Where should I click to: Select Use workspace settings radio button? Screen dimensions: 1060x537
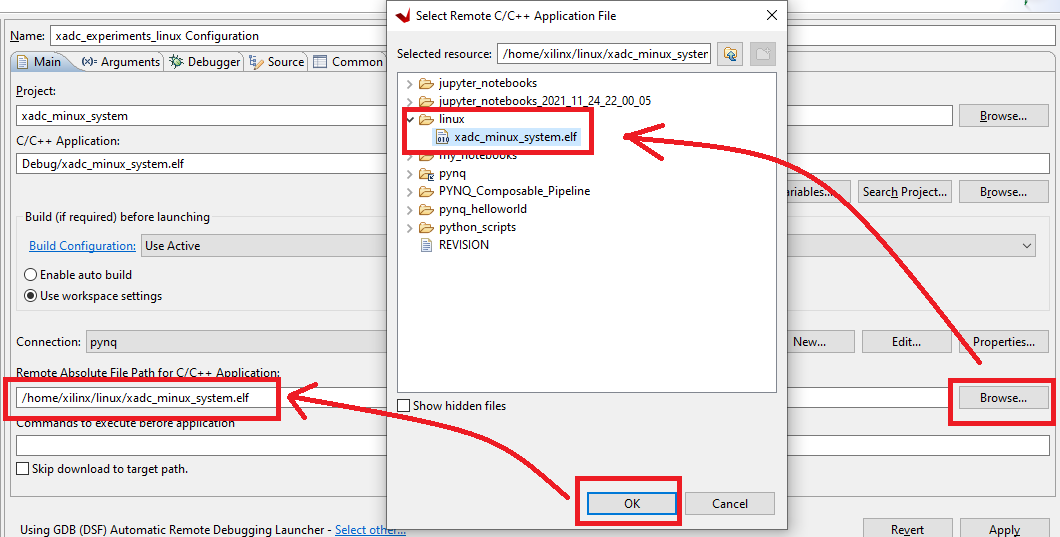30,296
